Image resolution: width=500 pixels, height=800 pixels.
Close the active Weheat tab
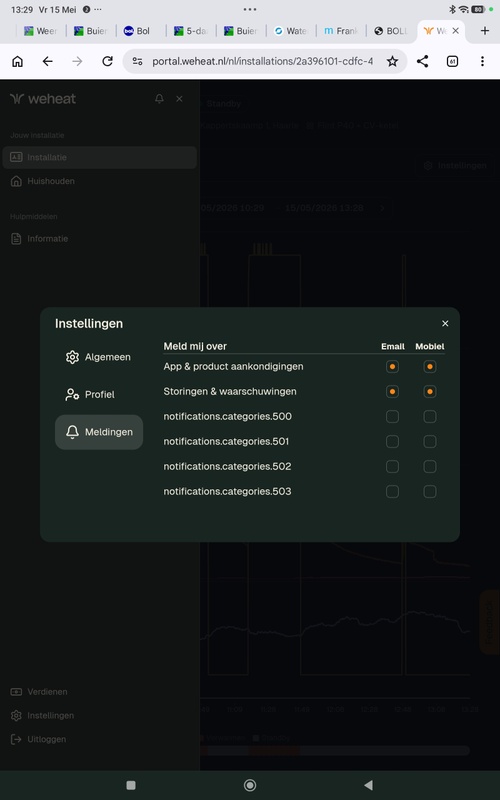[x=456, y=31]
